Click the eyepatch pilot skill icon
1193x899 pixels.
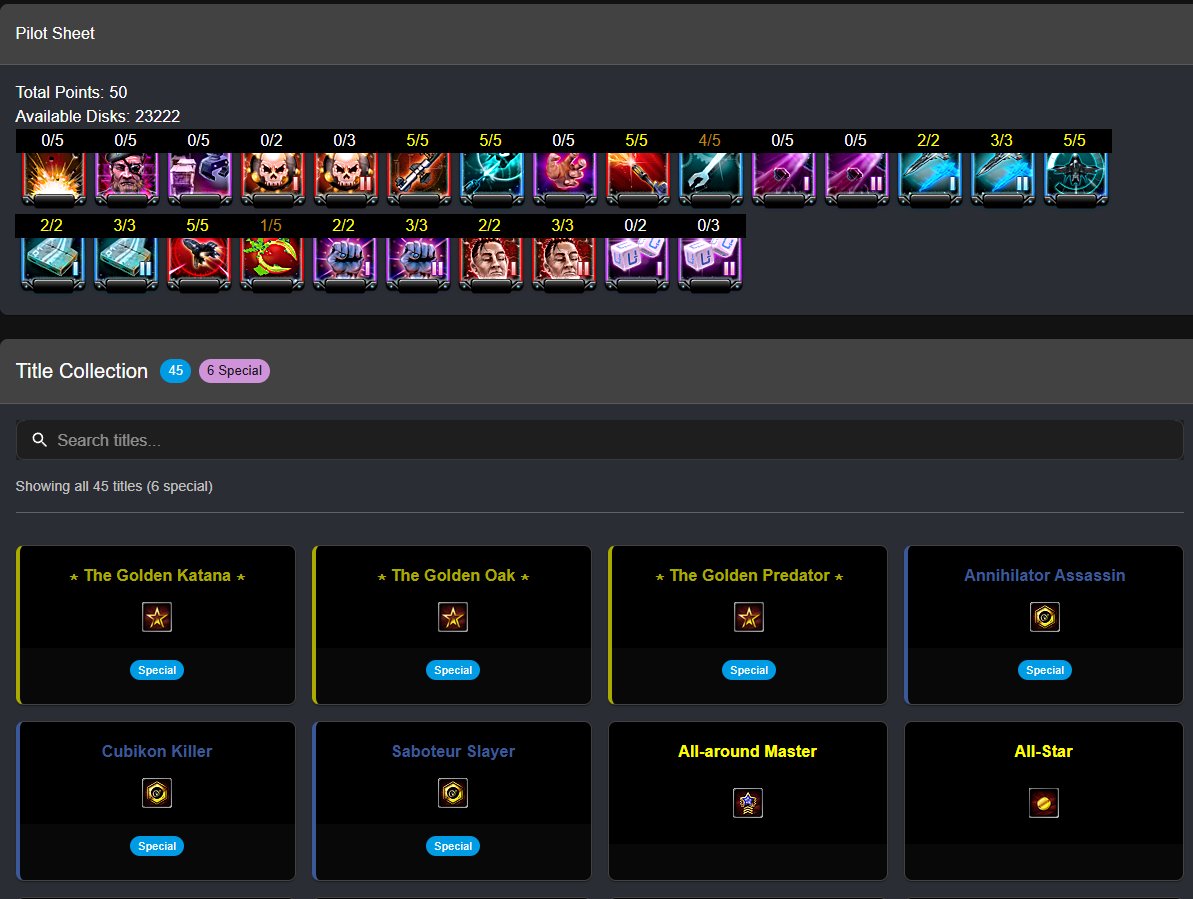(126, 179)
